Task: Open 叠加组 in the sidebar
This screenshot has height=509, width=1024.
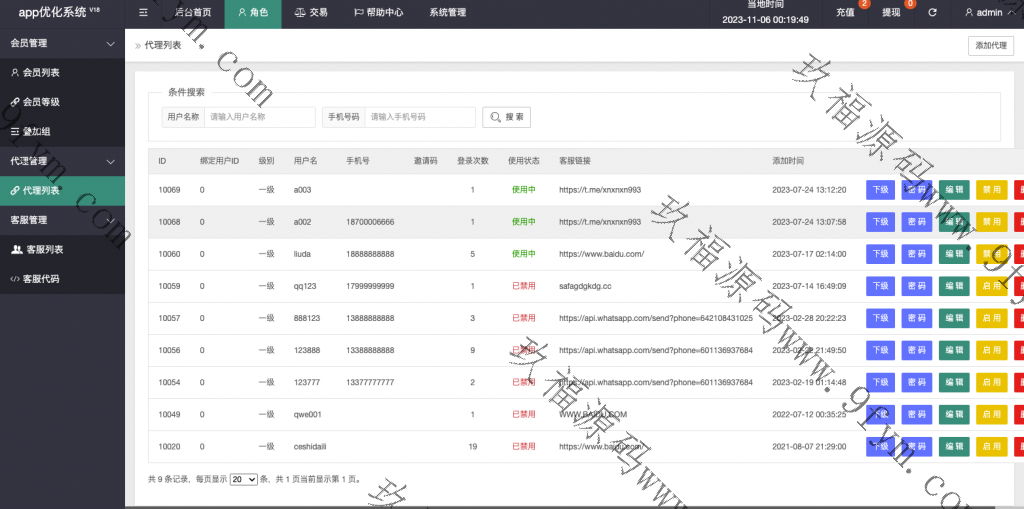Action: coord(38,131)
